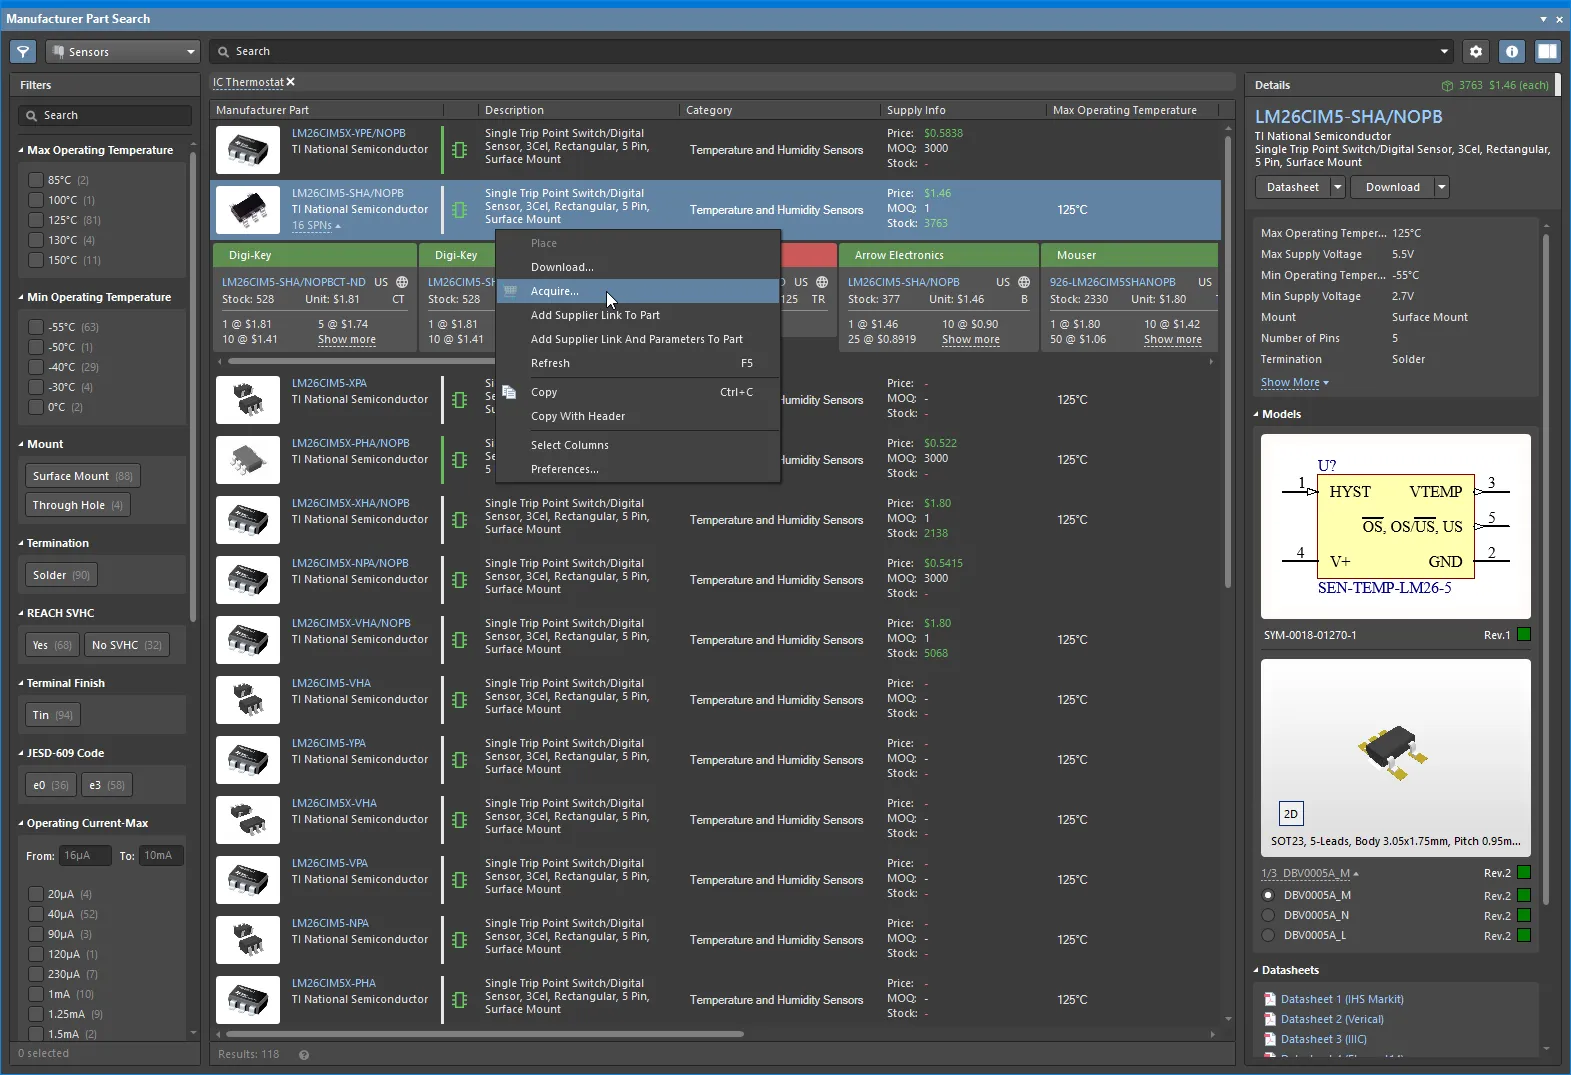Click Show more in Mouser card
The height and width of the screenshot is (1075, 1571).
1173,340
